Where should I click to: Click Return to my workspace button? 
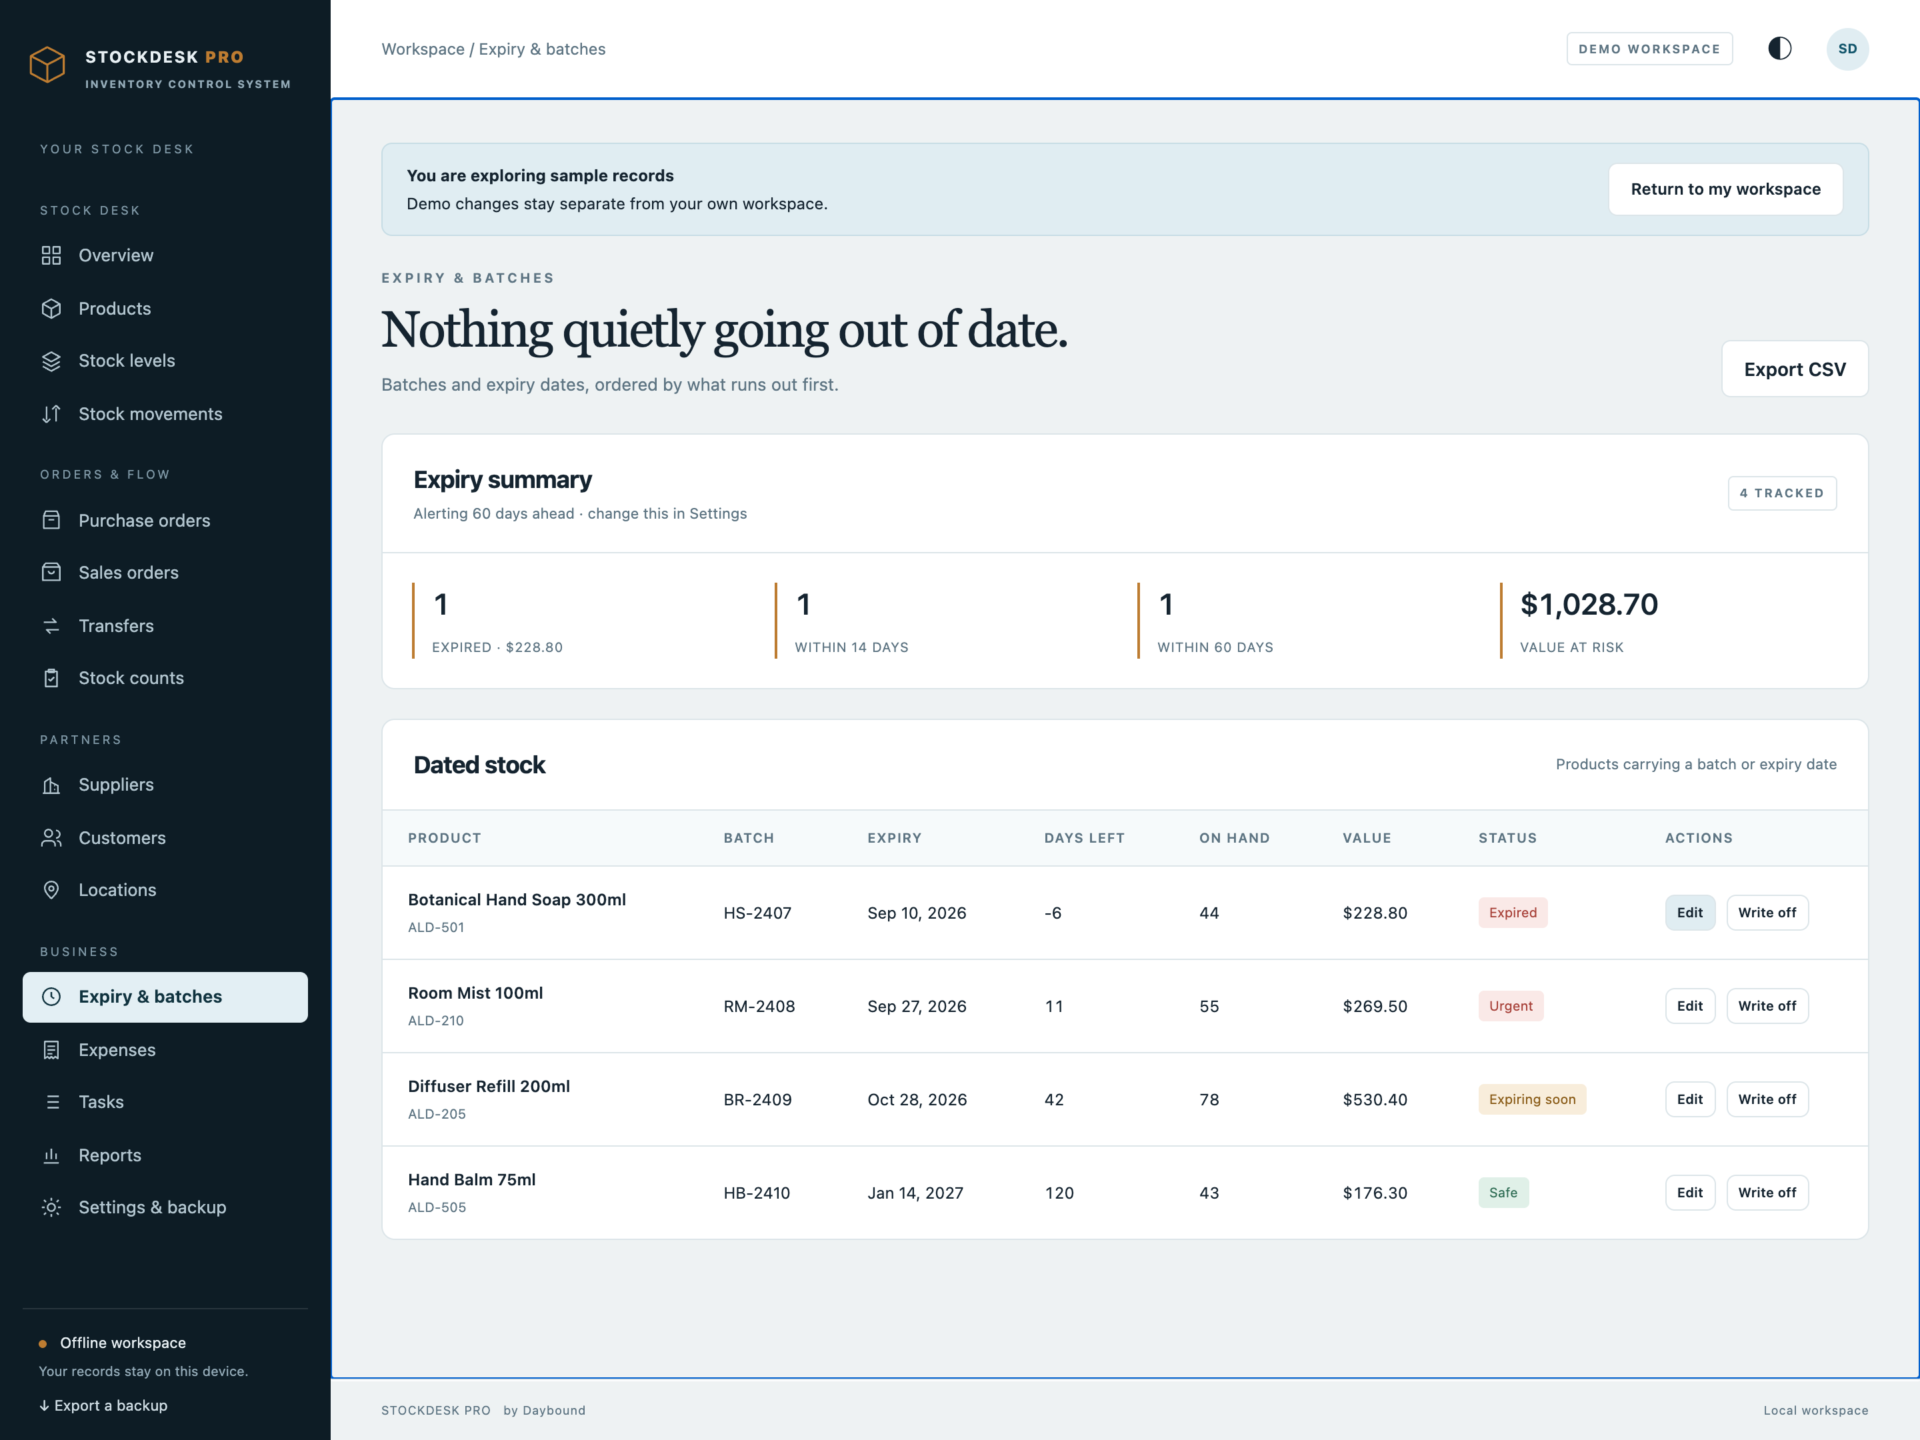(x=1725, y=189)
